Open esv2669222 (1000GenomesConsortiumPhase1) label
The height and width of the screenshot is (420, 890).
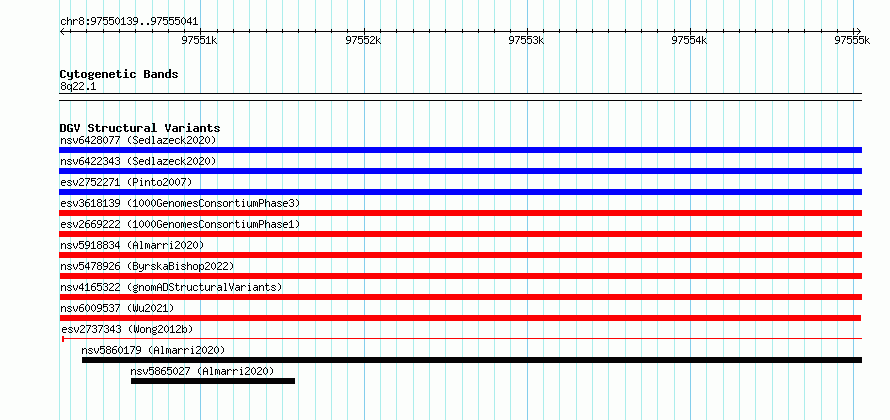pos(180,224)
